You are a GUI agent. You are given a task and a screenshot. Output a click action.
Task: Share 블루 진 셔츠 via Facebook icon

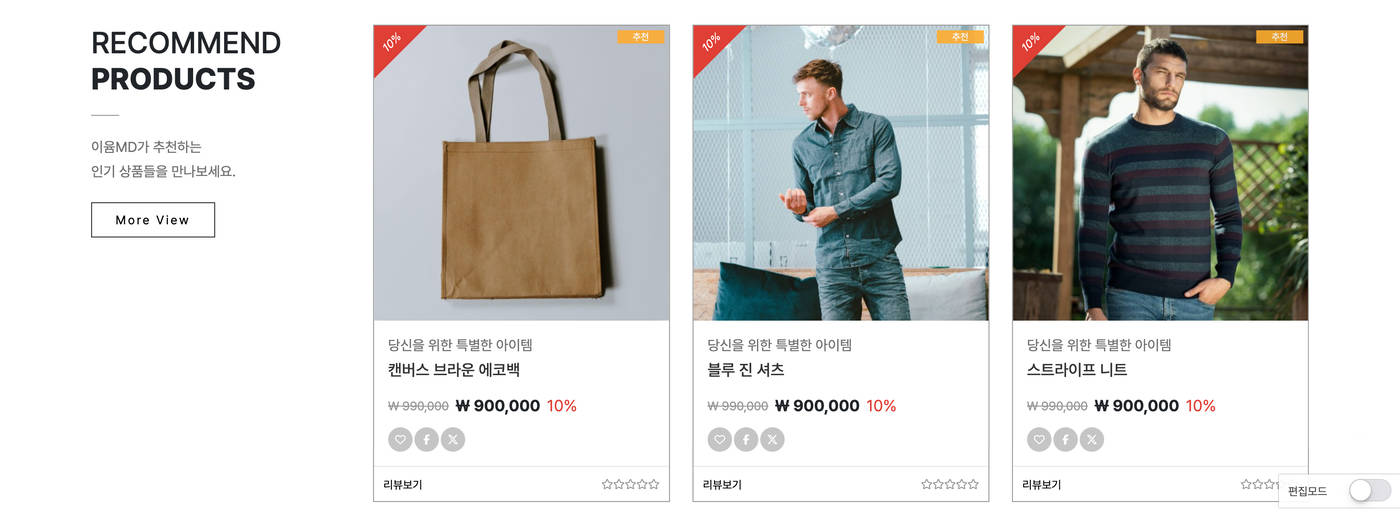pos(746,439)
